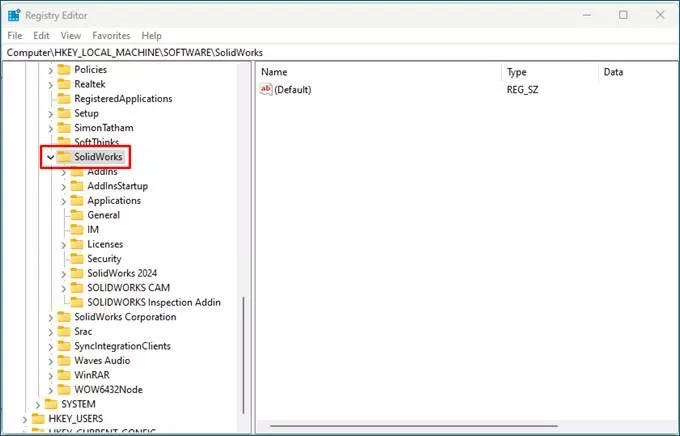Click the SyncIntegrationClients folder icon
680x436 pixels.
(x=64, y=346)
